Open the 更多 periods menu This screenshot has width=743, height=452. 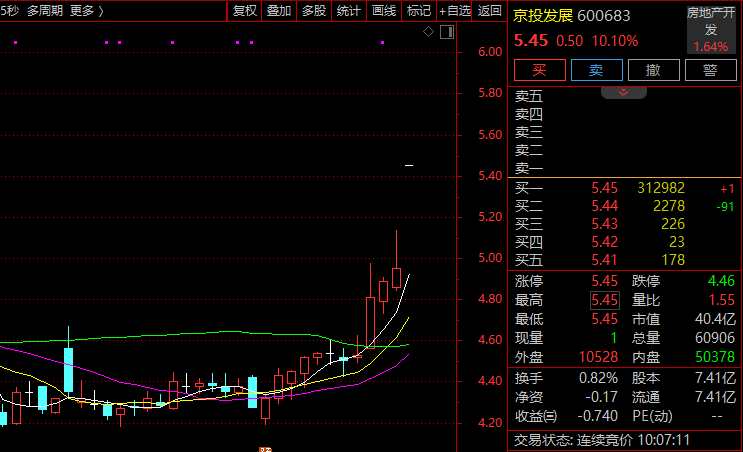click(87, 10)
